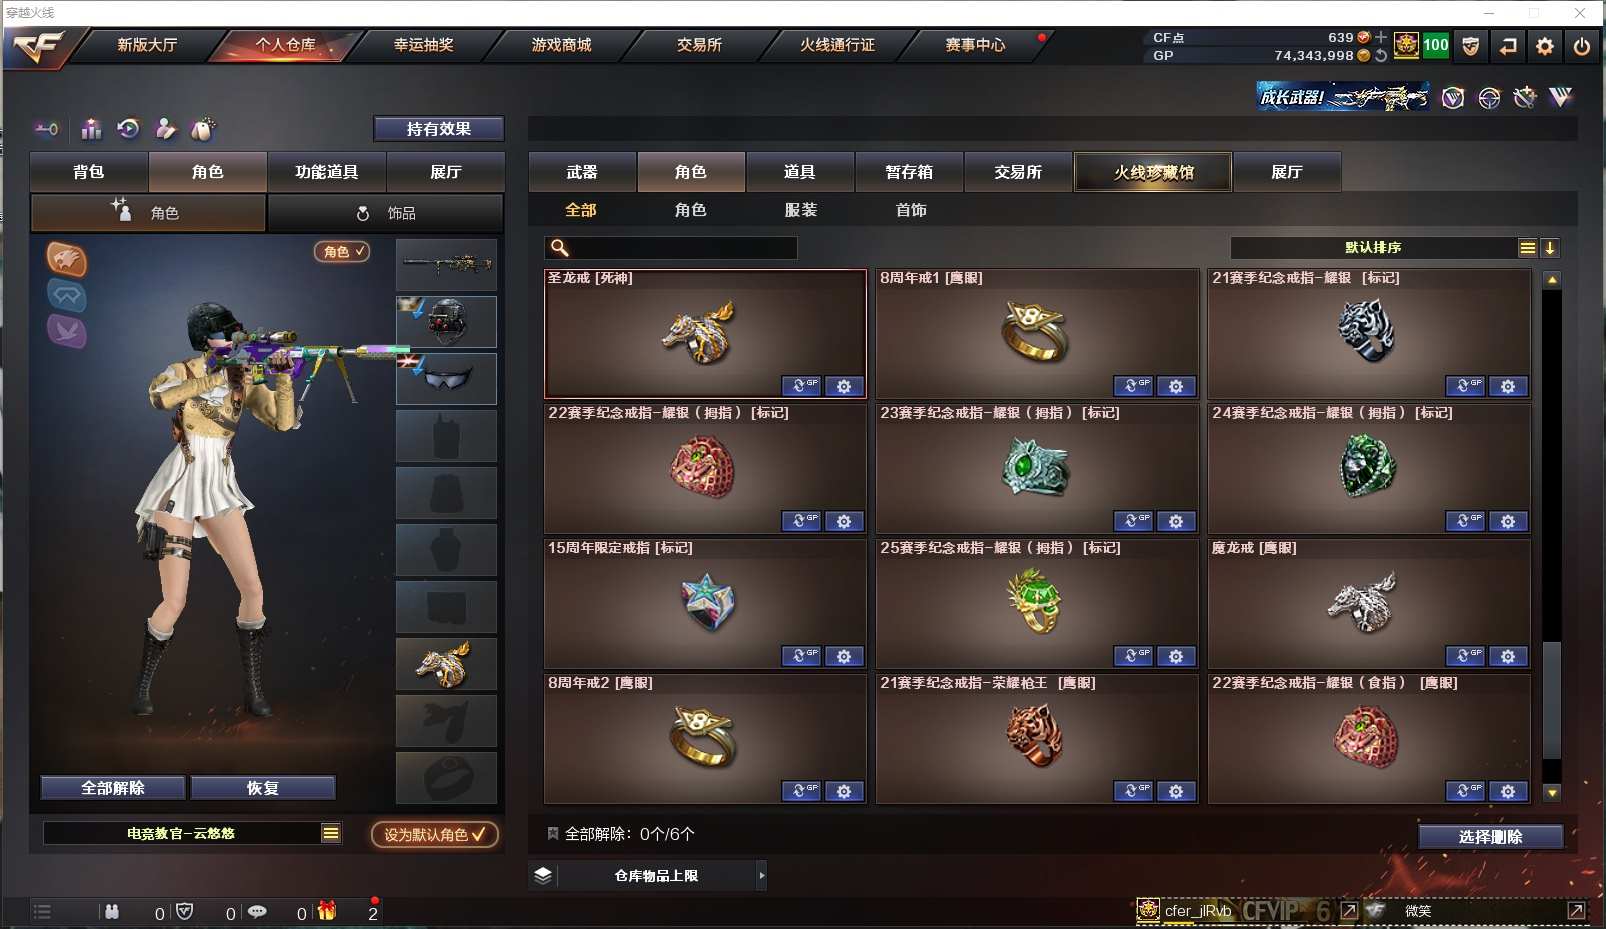
Task: Switch to the 火线珍藏馆 tab
Action: (1153, 172)
